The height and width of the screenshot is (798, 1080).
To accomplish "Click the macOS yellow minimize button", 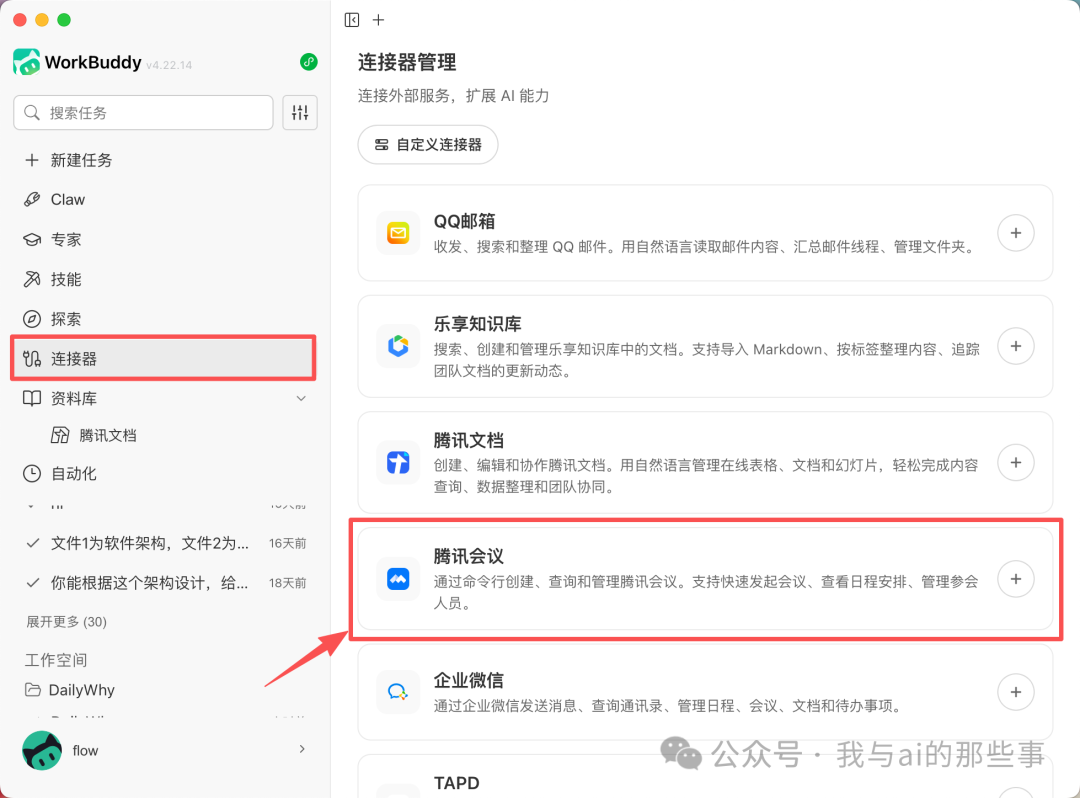I will tap(42, 20).
